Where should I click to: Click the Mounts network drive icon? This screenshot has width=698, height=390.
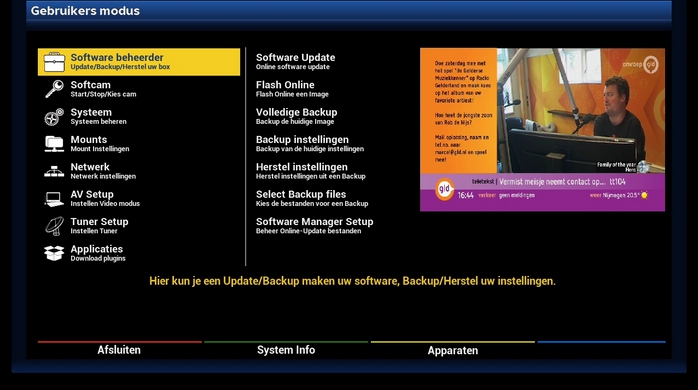(x=54, y=144)
